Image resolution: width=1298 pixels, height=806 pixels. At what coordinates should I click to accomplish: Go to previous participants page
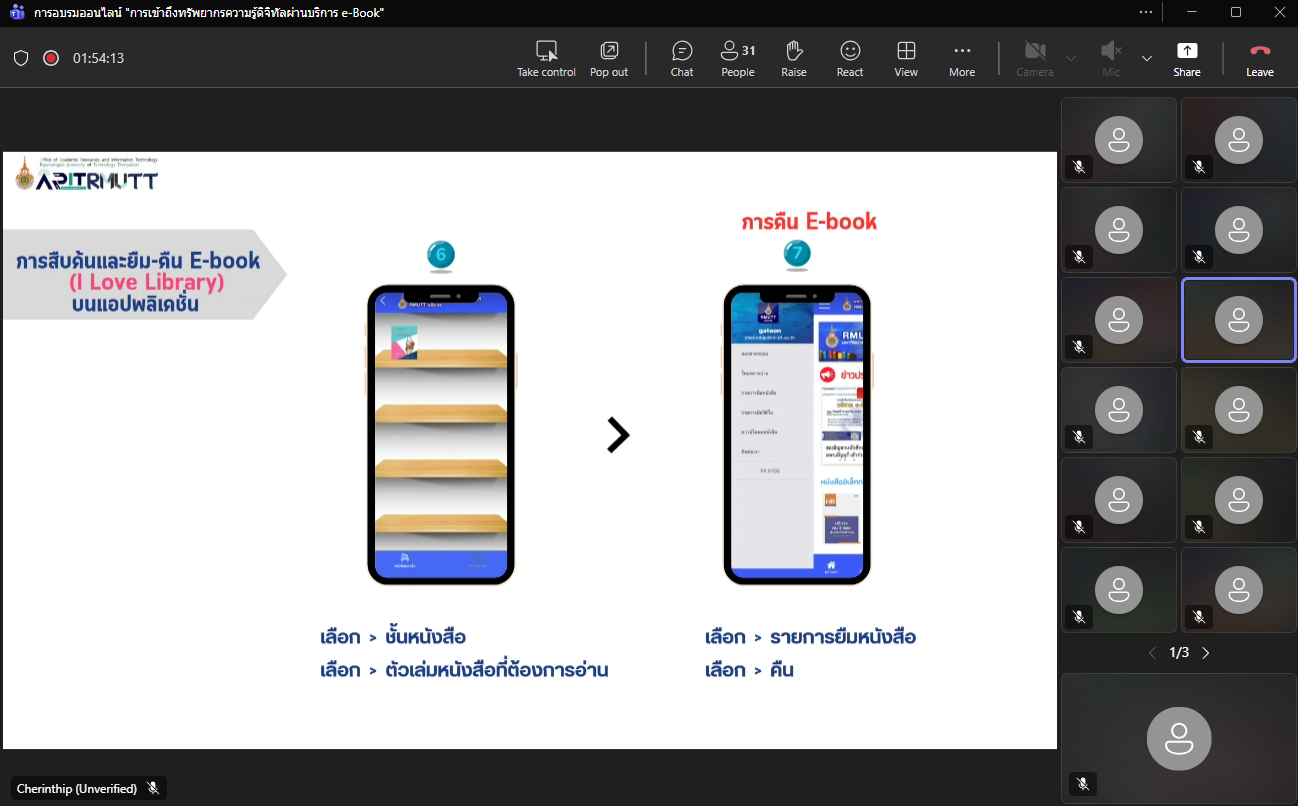click(1152, 653)
